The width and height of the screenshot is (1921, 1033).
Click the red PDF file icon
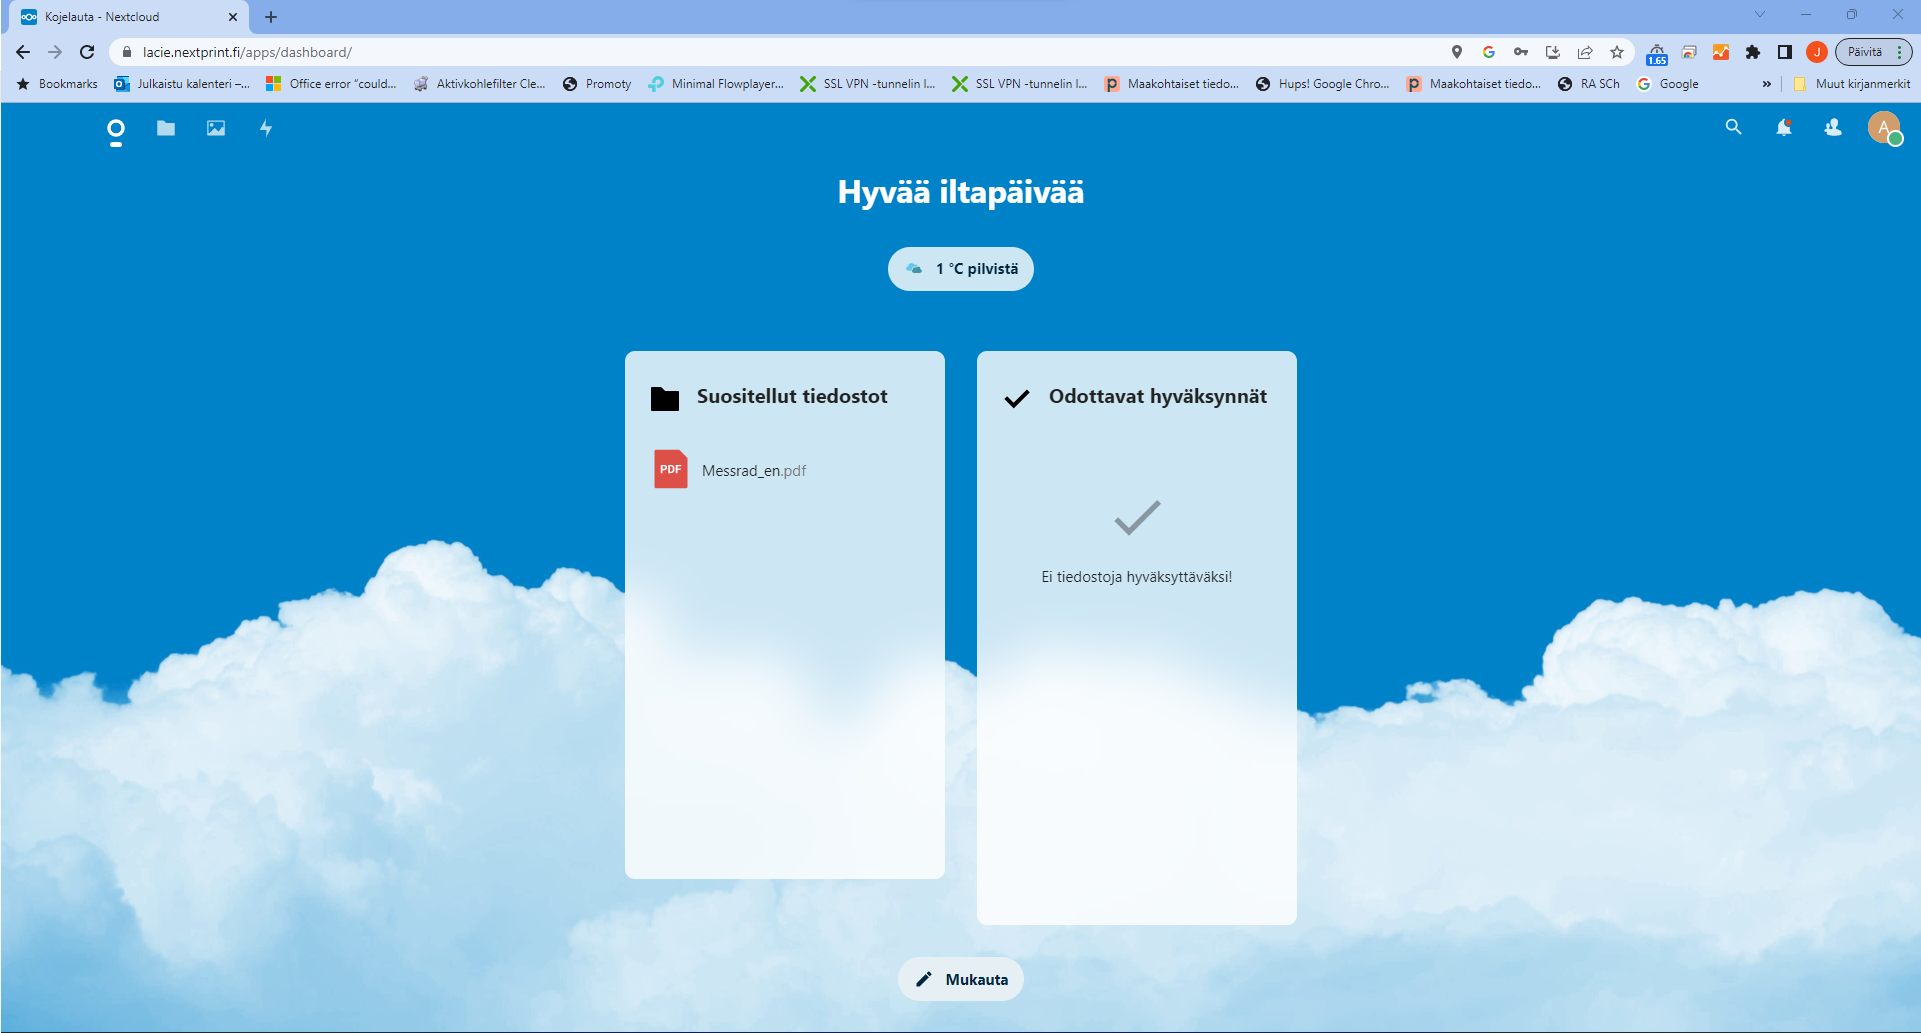point(671,469)
